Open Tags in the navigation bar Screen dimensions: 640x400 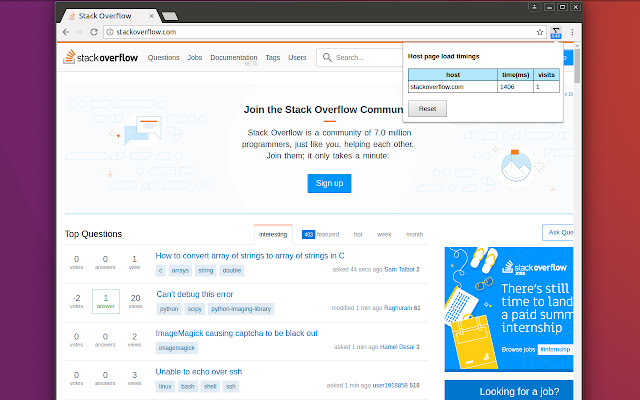click(273, 58)
